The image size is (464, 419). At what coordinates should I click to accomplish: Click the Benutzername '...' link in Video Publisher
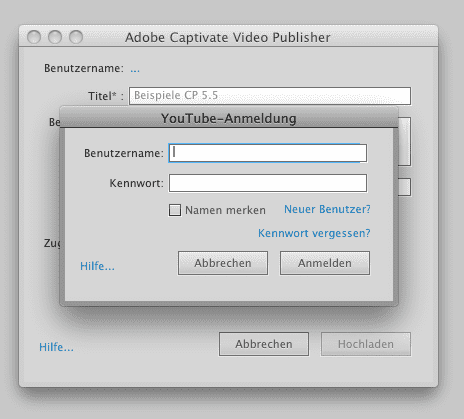[135, 69]
